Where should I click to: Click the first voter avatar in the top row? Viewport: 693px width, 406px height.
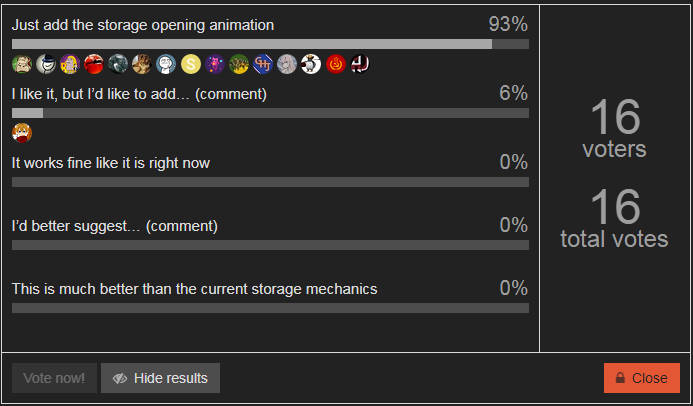[x=22, y=65]
